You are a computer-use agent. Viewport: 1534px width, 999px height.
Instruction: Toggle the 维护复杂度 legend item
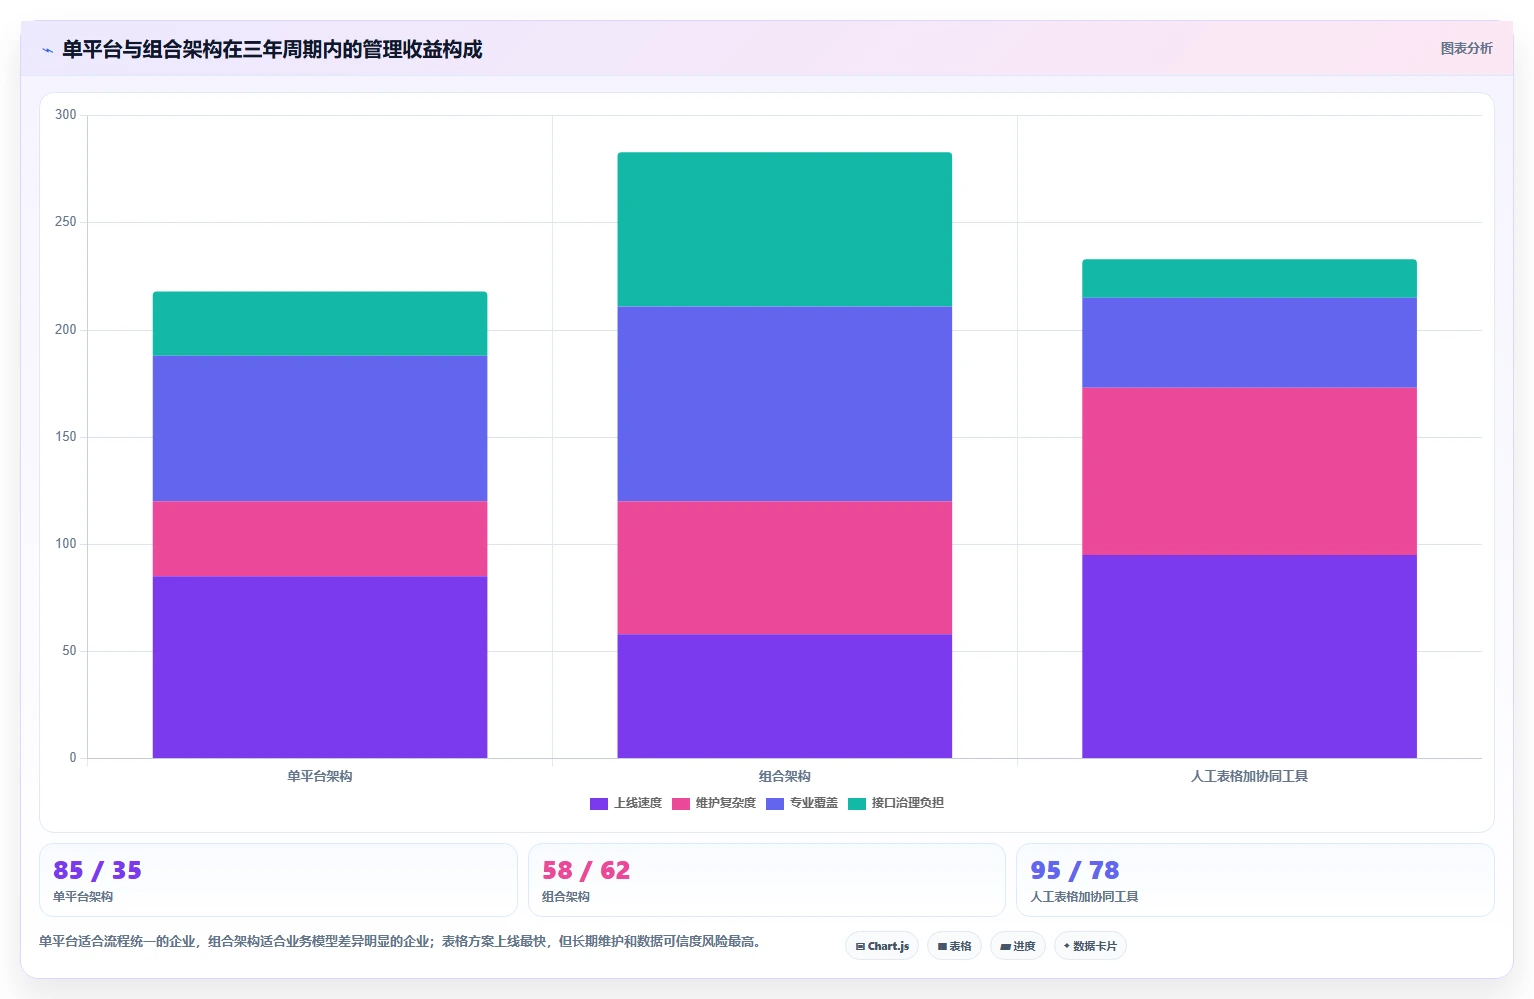[x=714, y=803]
